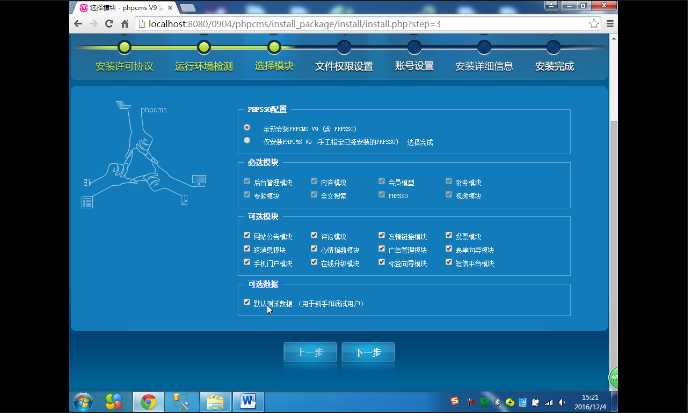
Task: Open the browser home page
Action: click(x=125, y=24)
